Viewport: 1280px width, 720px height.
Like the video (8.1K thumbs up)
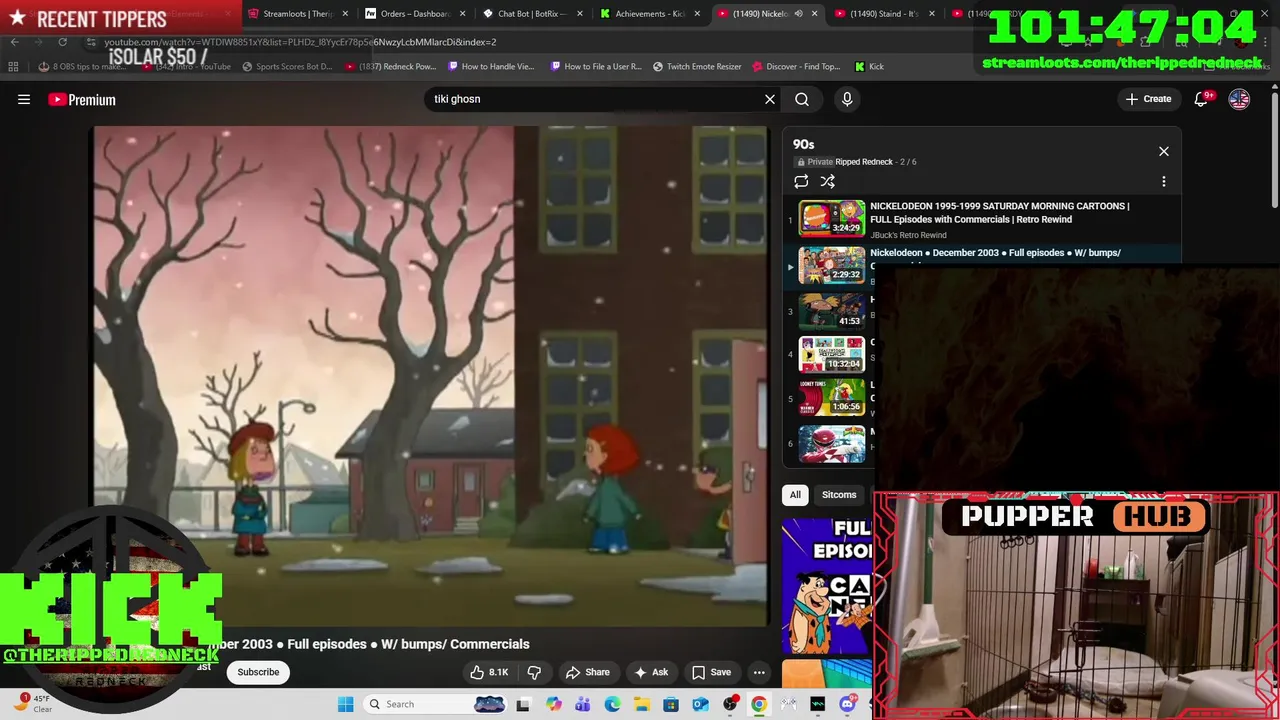pyautogui.click(x=490, y=672)
